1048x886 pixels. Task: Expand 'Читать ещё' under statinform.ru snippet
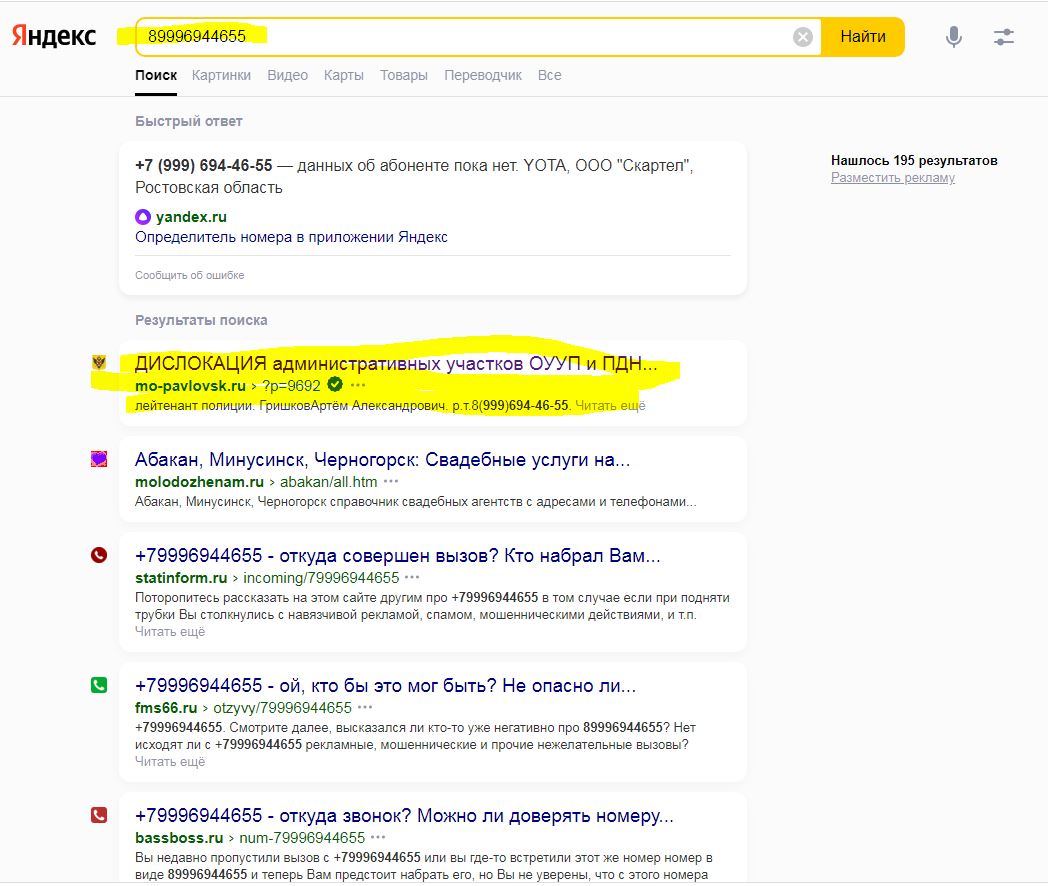(x=170, y=631)
